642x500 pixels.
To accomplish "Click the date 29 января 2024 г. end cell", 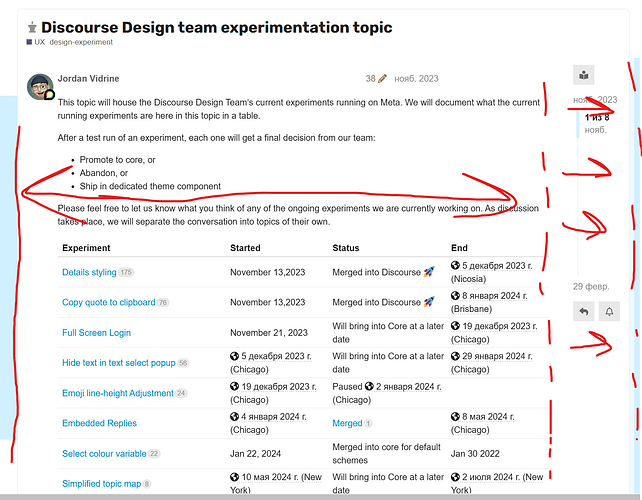I will pos(492,363).
